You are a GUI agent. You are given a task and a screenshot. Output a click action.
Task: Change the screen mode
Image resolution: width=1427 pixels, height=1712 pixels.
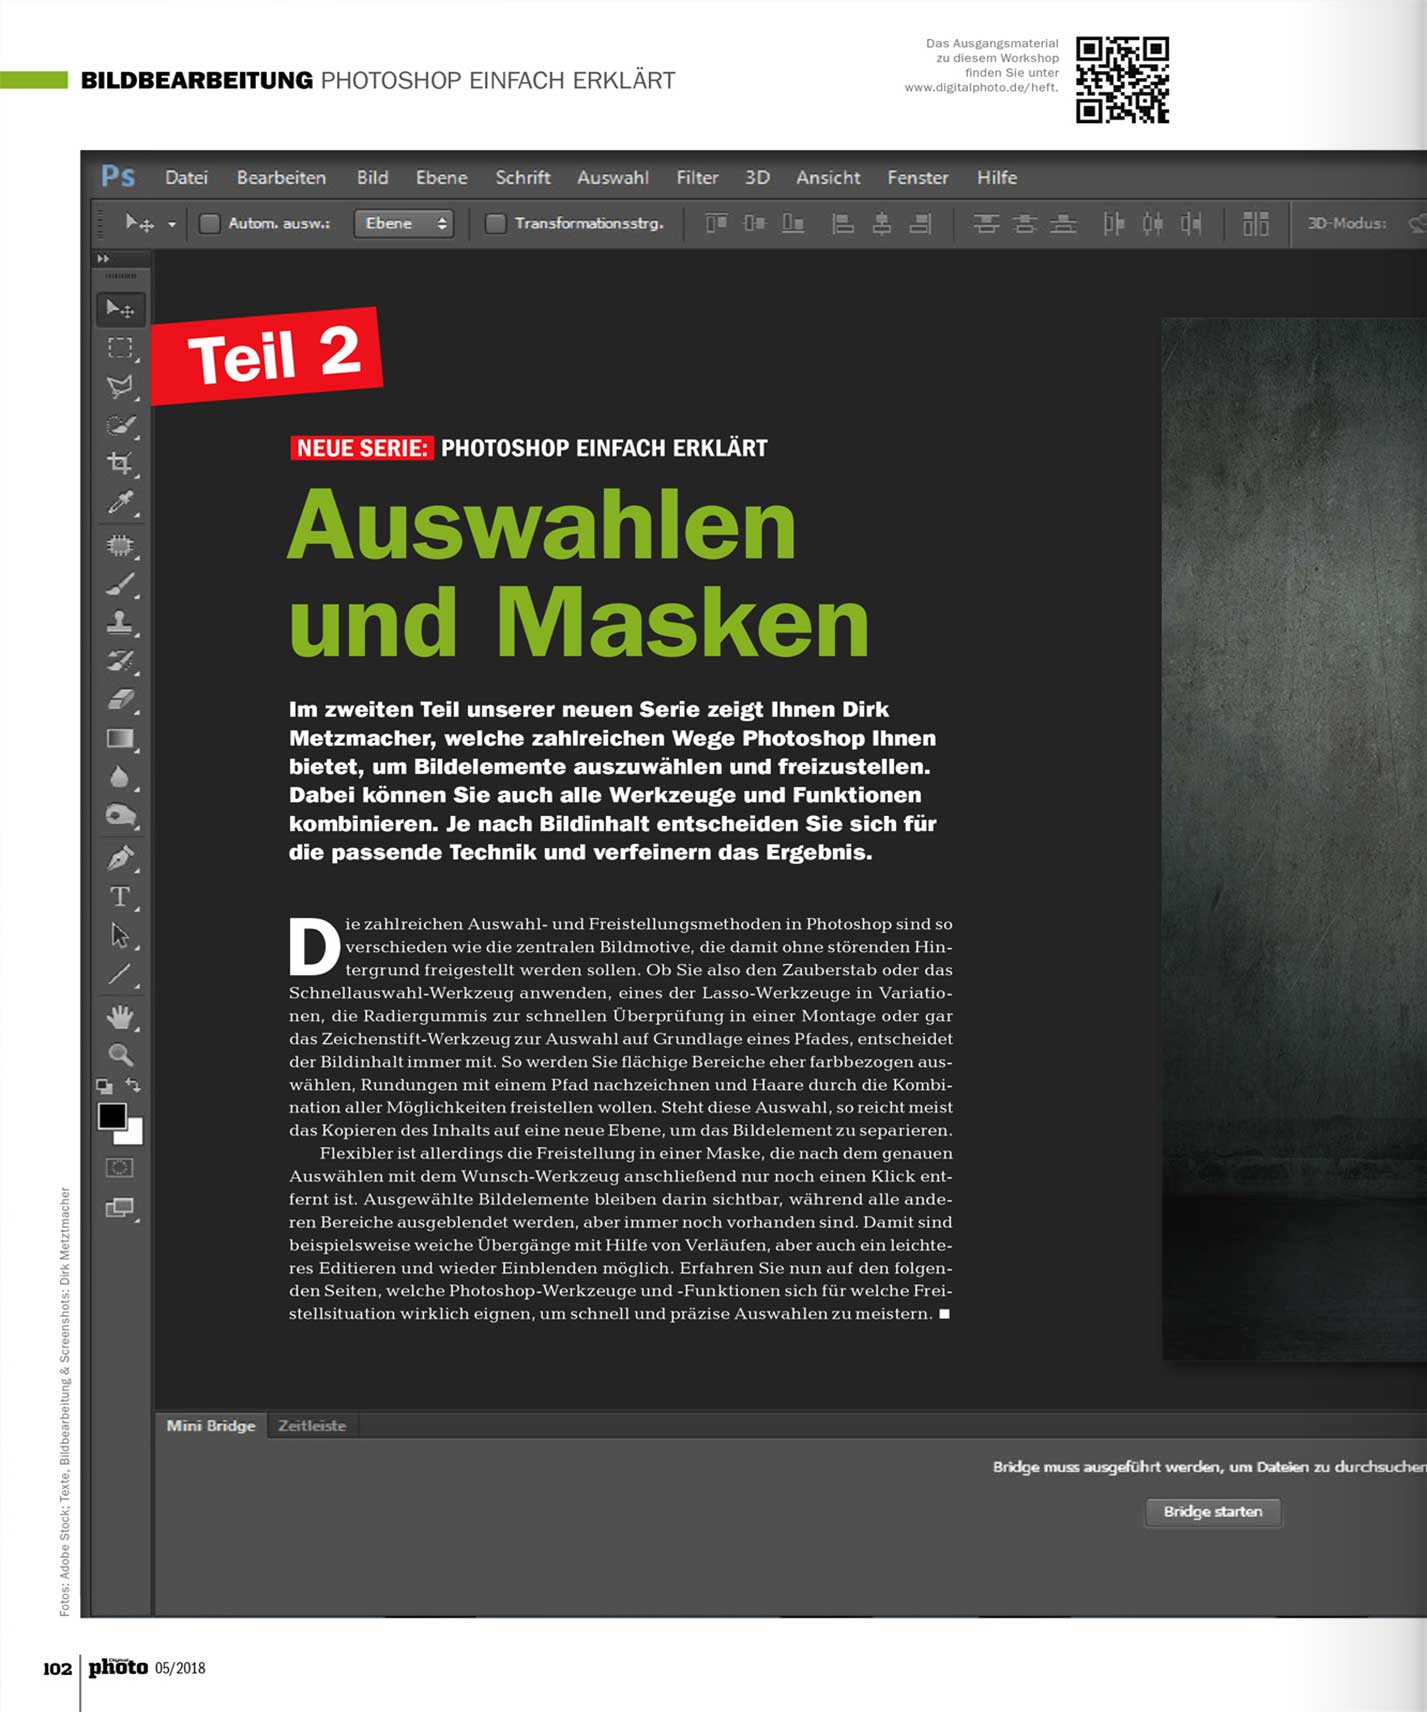120,1208
